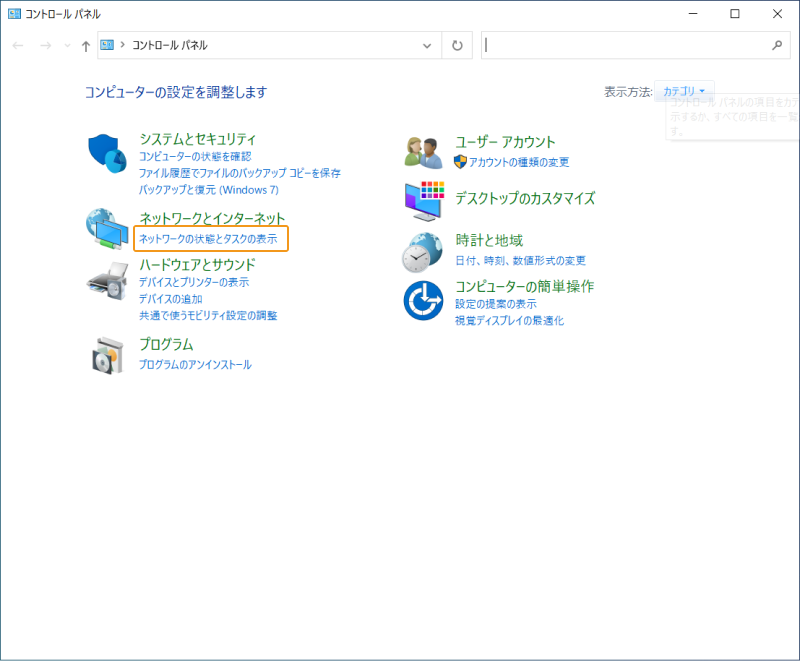Click the User Accounts people icon
800x661 pixels.
(x=423, y=153)
